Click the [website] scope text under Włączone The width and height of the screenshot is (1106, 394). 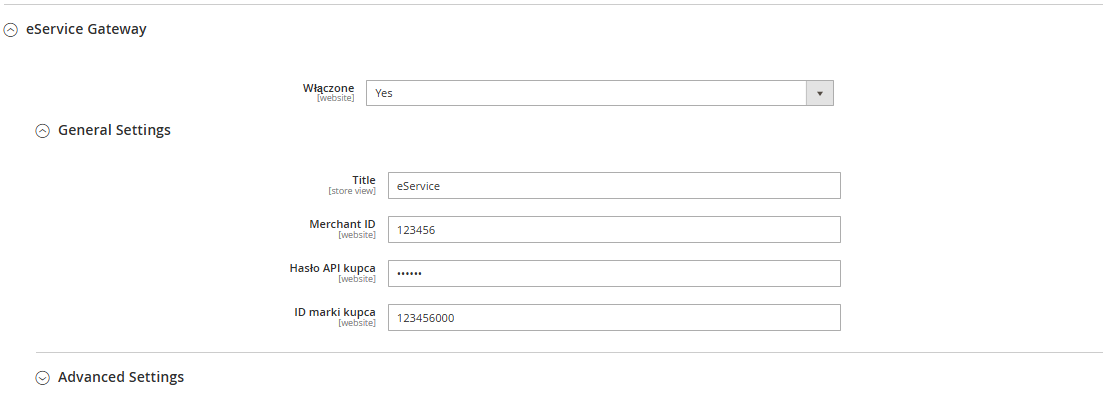tap(336, 98)
